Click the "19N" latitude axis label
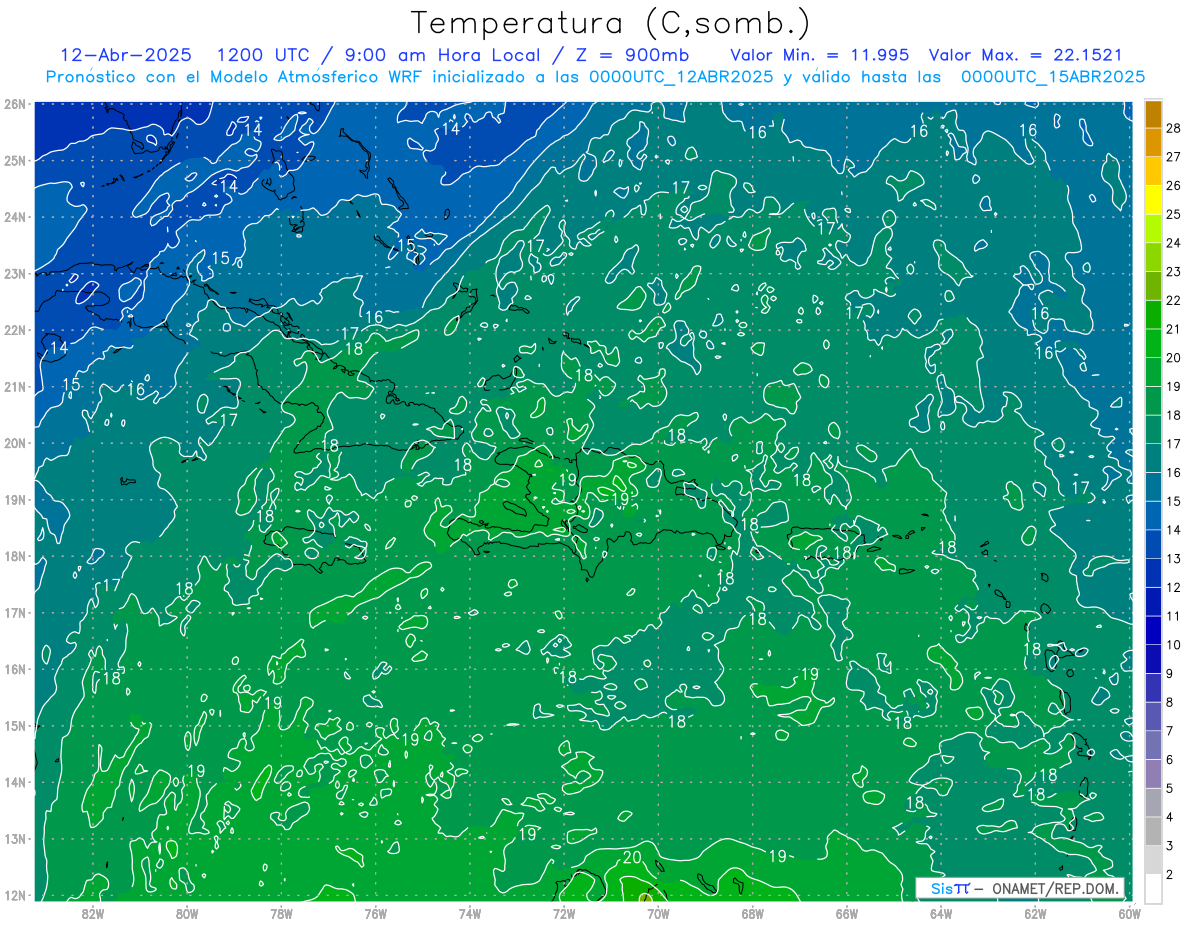This screenshot has width=1200, height=927. [x=15, y=499]
